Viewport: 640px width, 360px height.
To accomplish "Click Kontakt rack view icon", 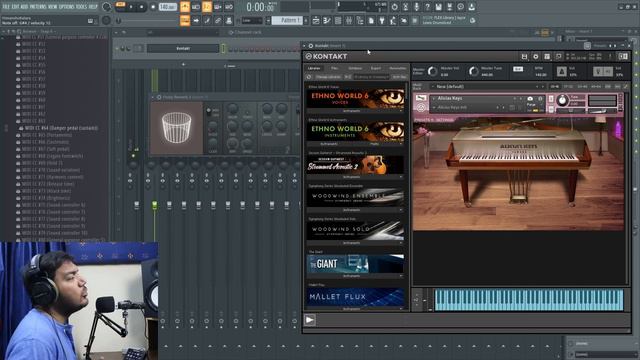I will point(547,57).
